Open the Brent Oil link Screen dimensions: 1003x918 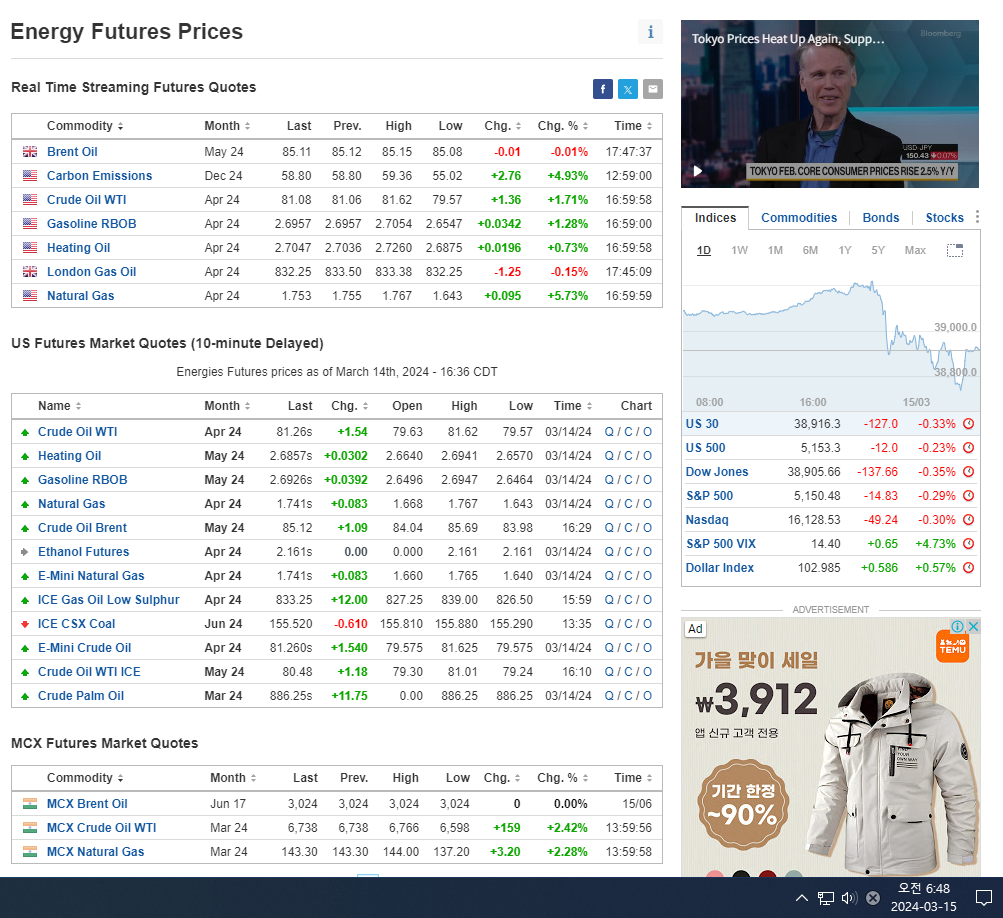coord(72,152)
